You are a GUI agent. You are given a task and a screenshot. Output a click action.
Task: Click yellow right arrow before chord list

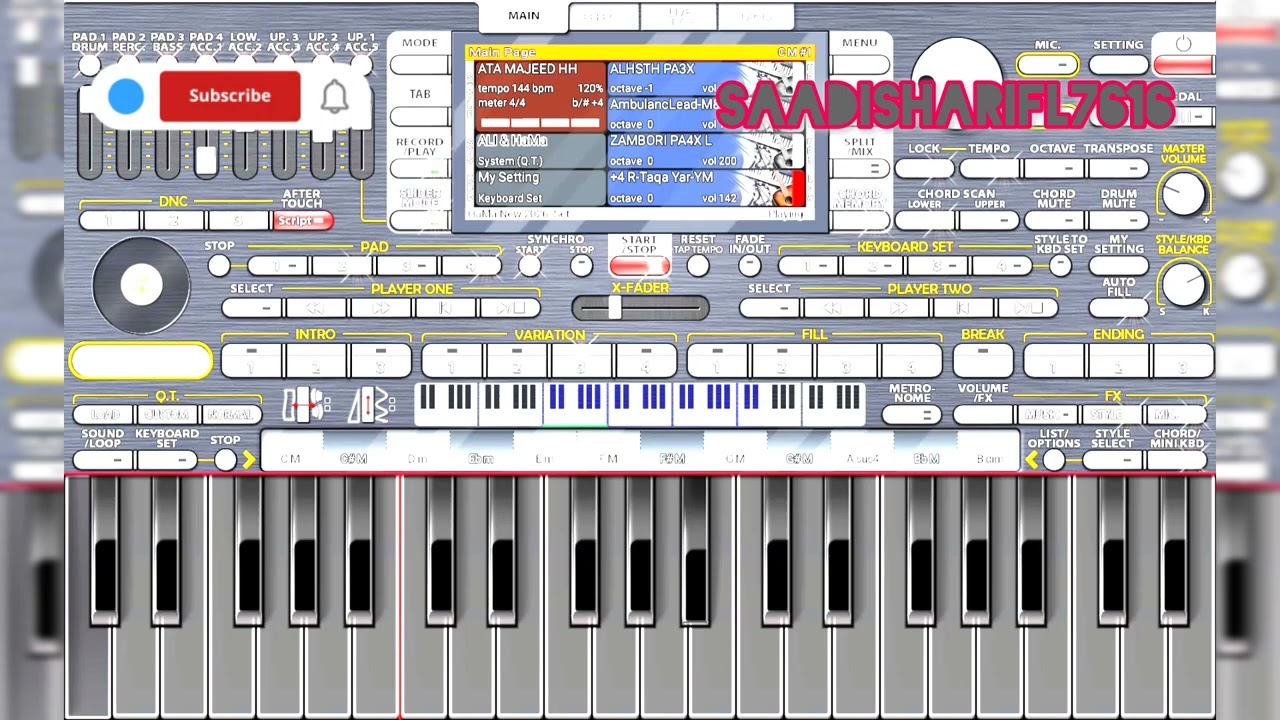coord(248,460)
